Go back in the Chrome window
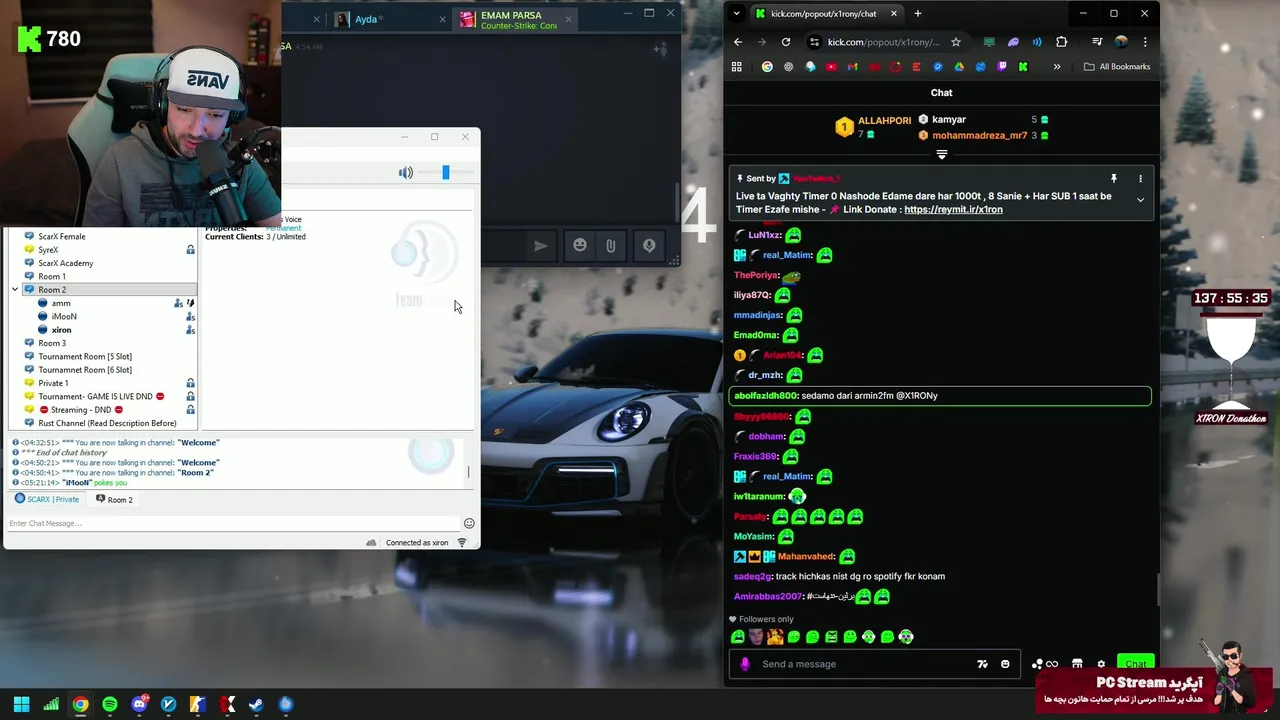The height and width of the screenshot is (720, 1280). click(x=738, y=42)
